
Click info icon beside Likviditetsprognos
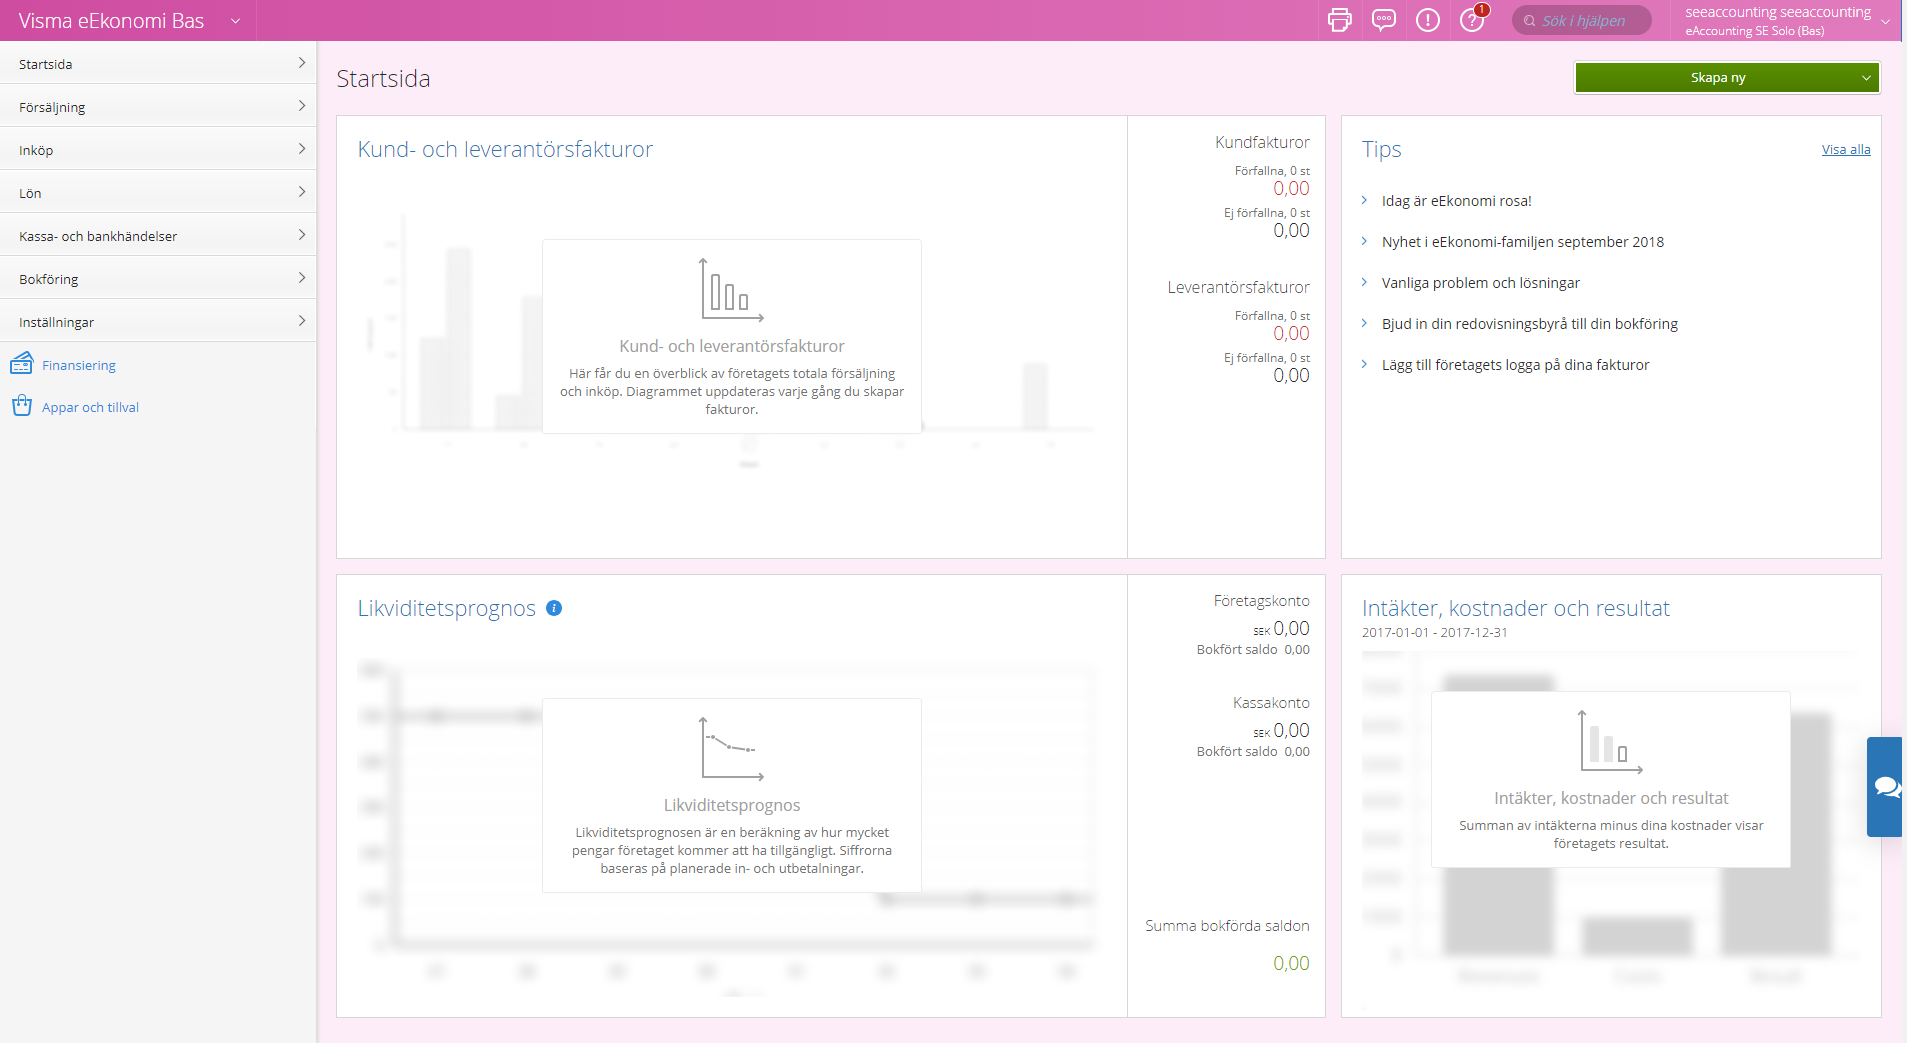(554, 608)
